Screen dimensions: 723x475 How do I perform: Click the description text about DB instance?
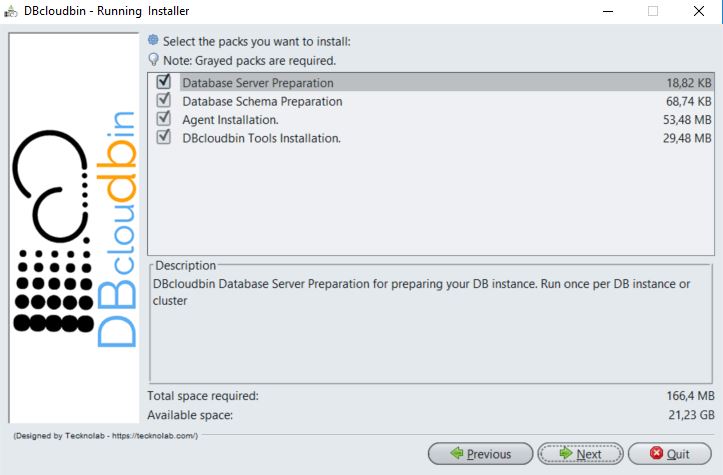[421, 292]
